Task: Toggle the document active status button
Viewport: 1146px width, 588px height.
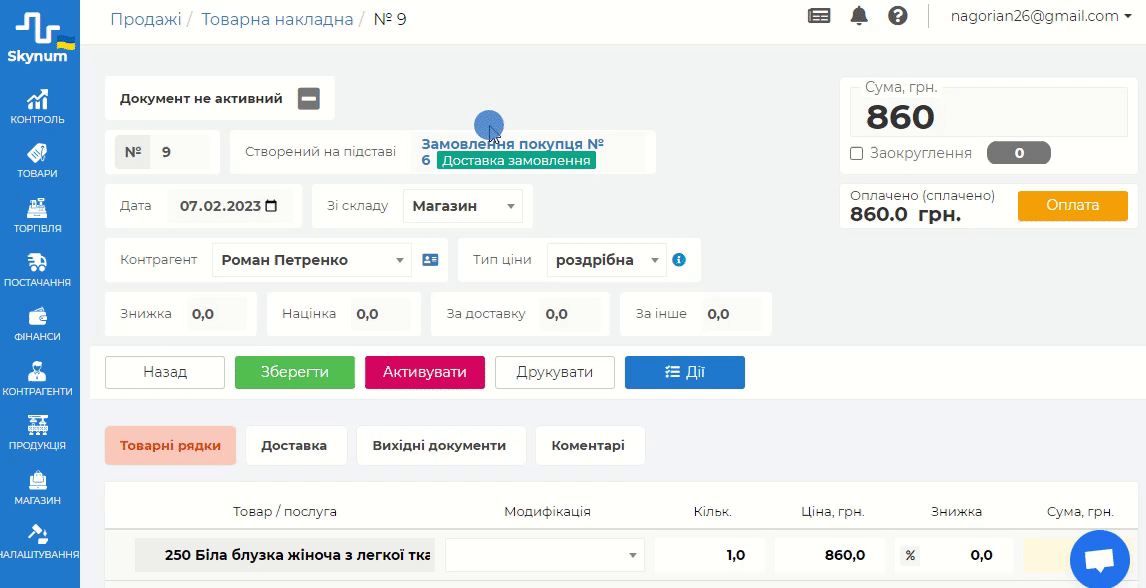Action: (308, 98)
